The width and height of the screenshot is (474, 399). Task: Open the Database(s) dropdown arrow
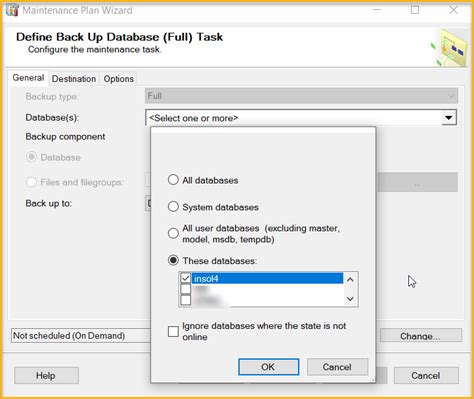click(x=449, y=118)
